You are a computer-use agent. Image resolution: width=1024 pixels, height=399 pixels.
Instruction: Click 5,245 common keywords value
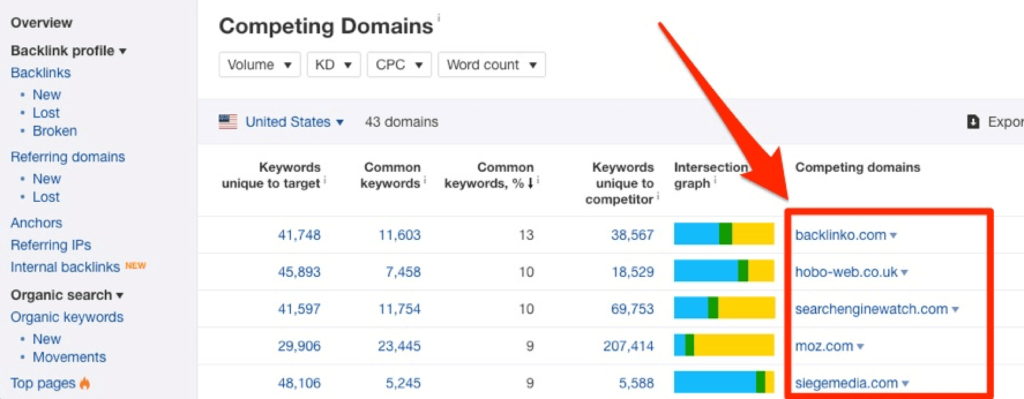(403, 383)
